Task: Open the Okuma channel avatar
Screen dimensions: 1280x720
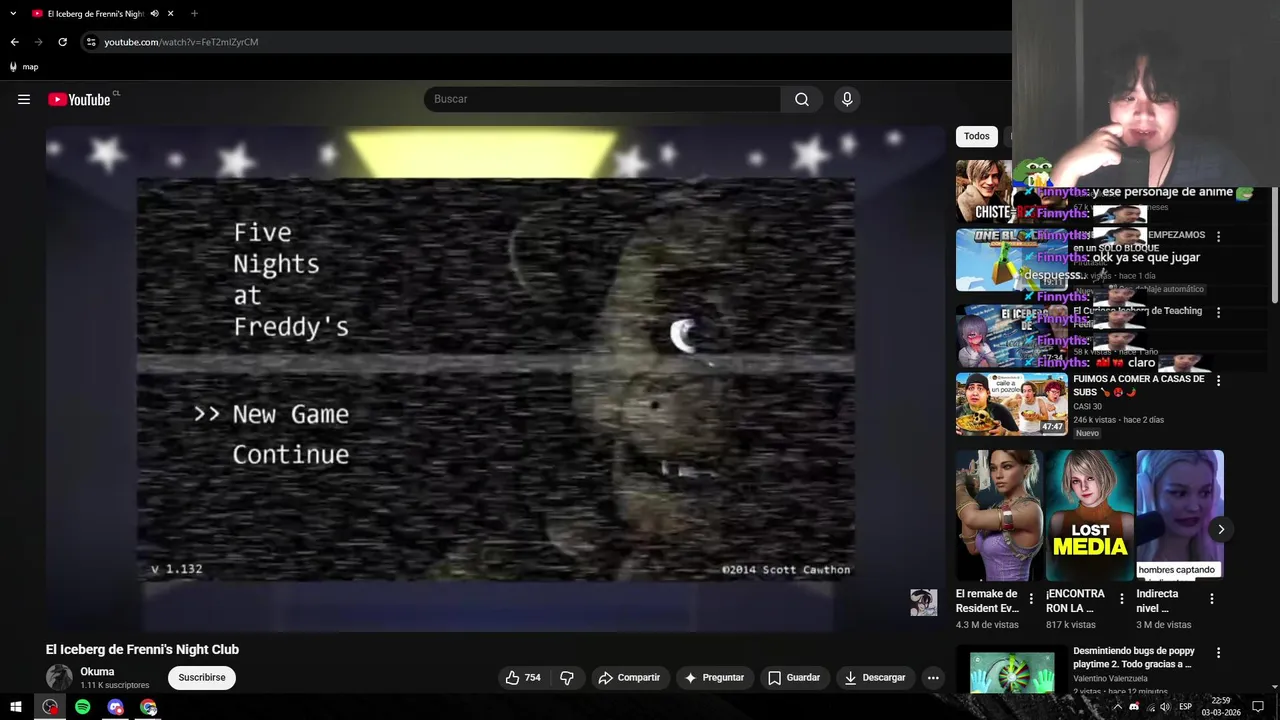Action: [x=59, y=677]
